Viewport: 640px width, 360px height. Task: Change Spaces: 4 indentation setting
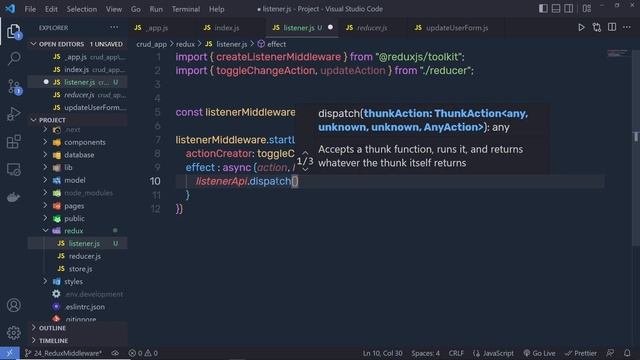425,353
